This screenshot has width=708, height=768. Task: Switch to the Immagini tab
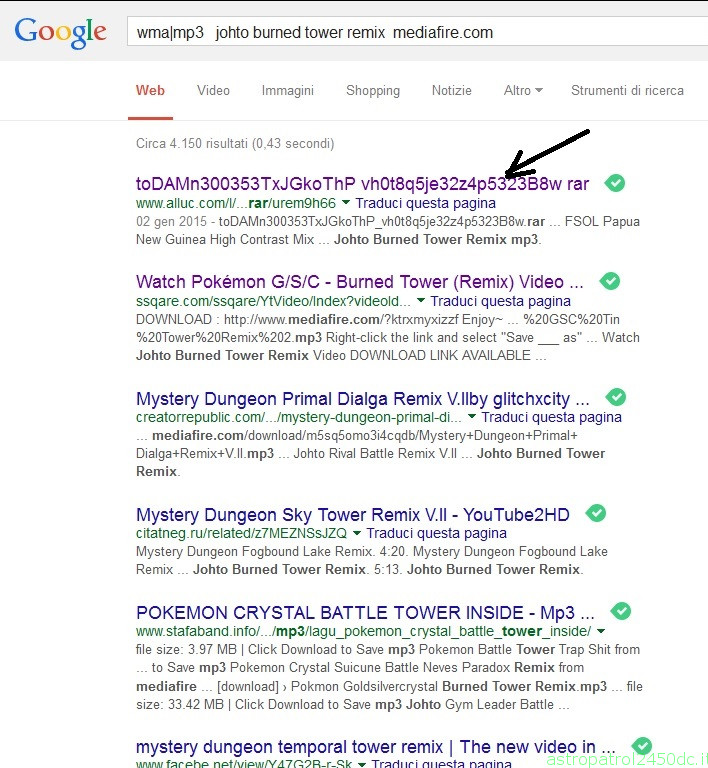click(288, 91)
